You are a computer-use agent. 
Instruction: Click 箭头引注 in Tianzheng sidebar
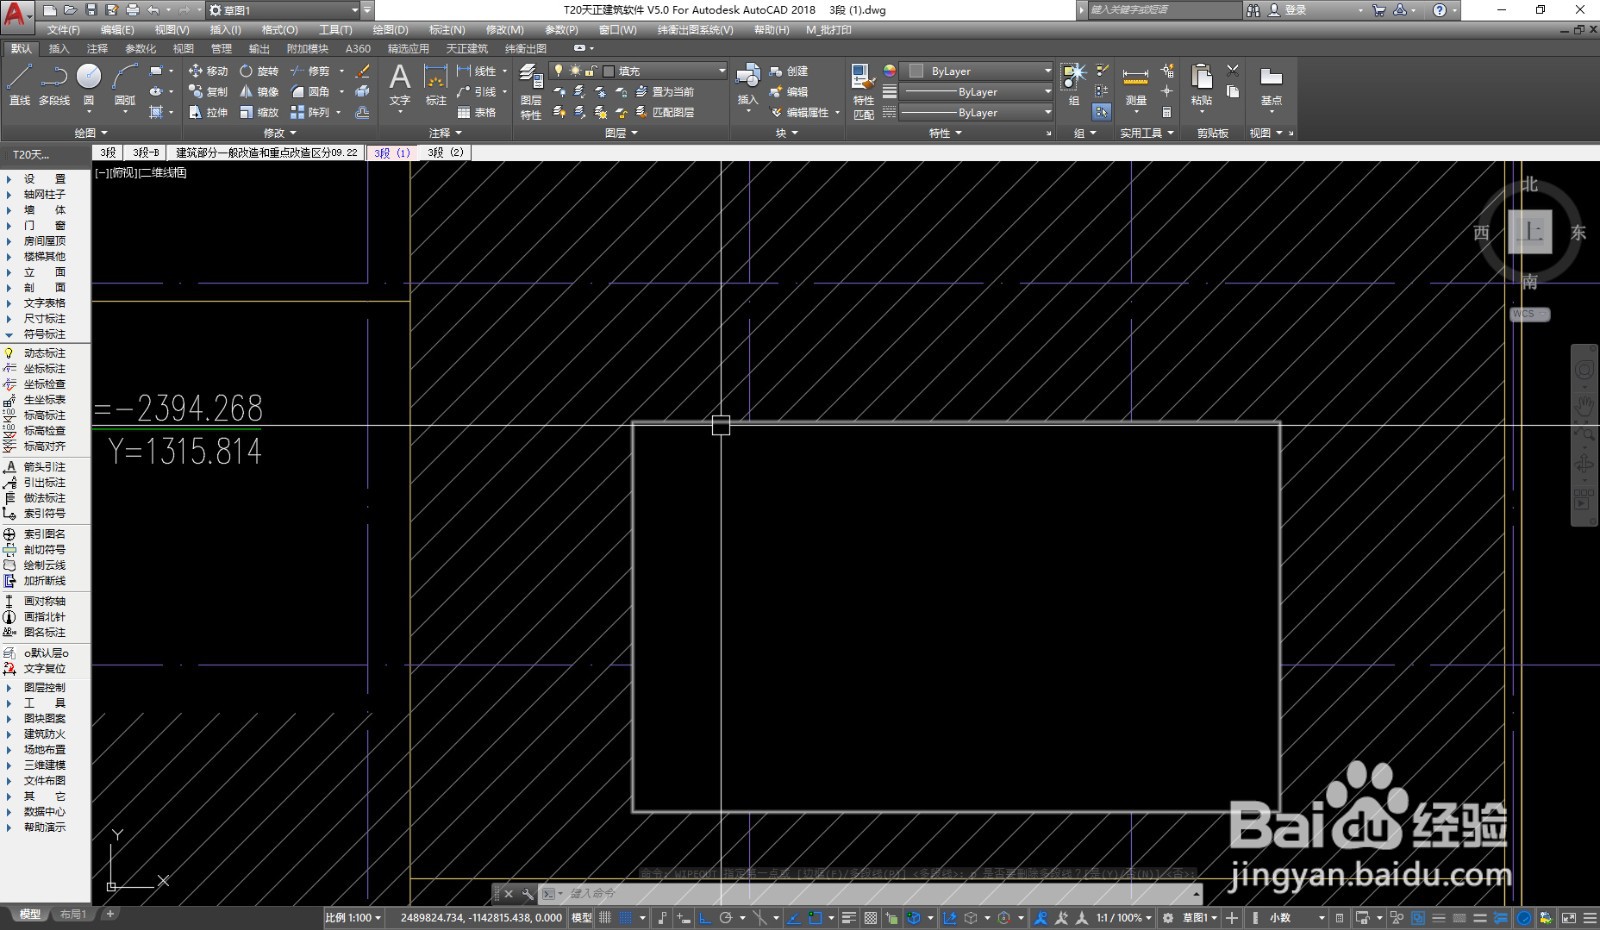44,467
